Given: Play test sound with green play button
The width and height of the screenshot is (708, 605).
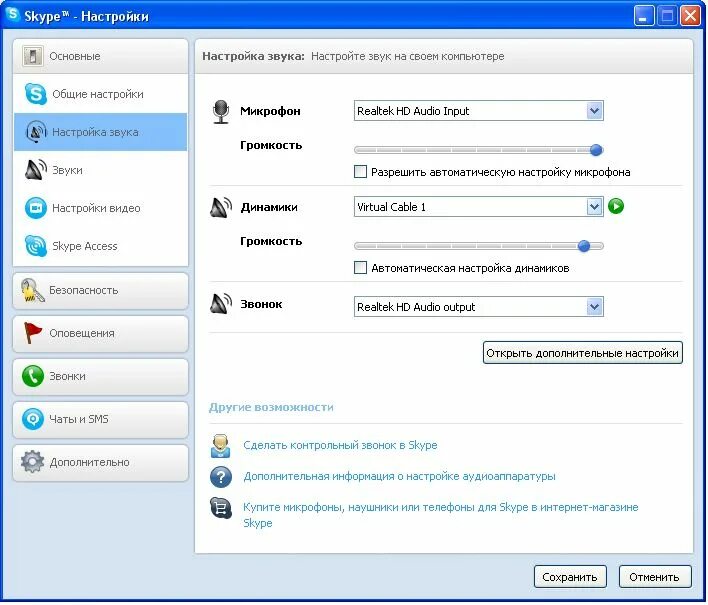Looking at the screenshot, I should [616, 206].
